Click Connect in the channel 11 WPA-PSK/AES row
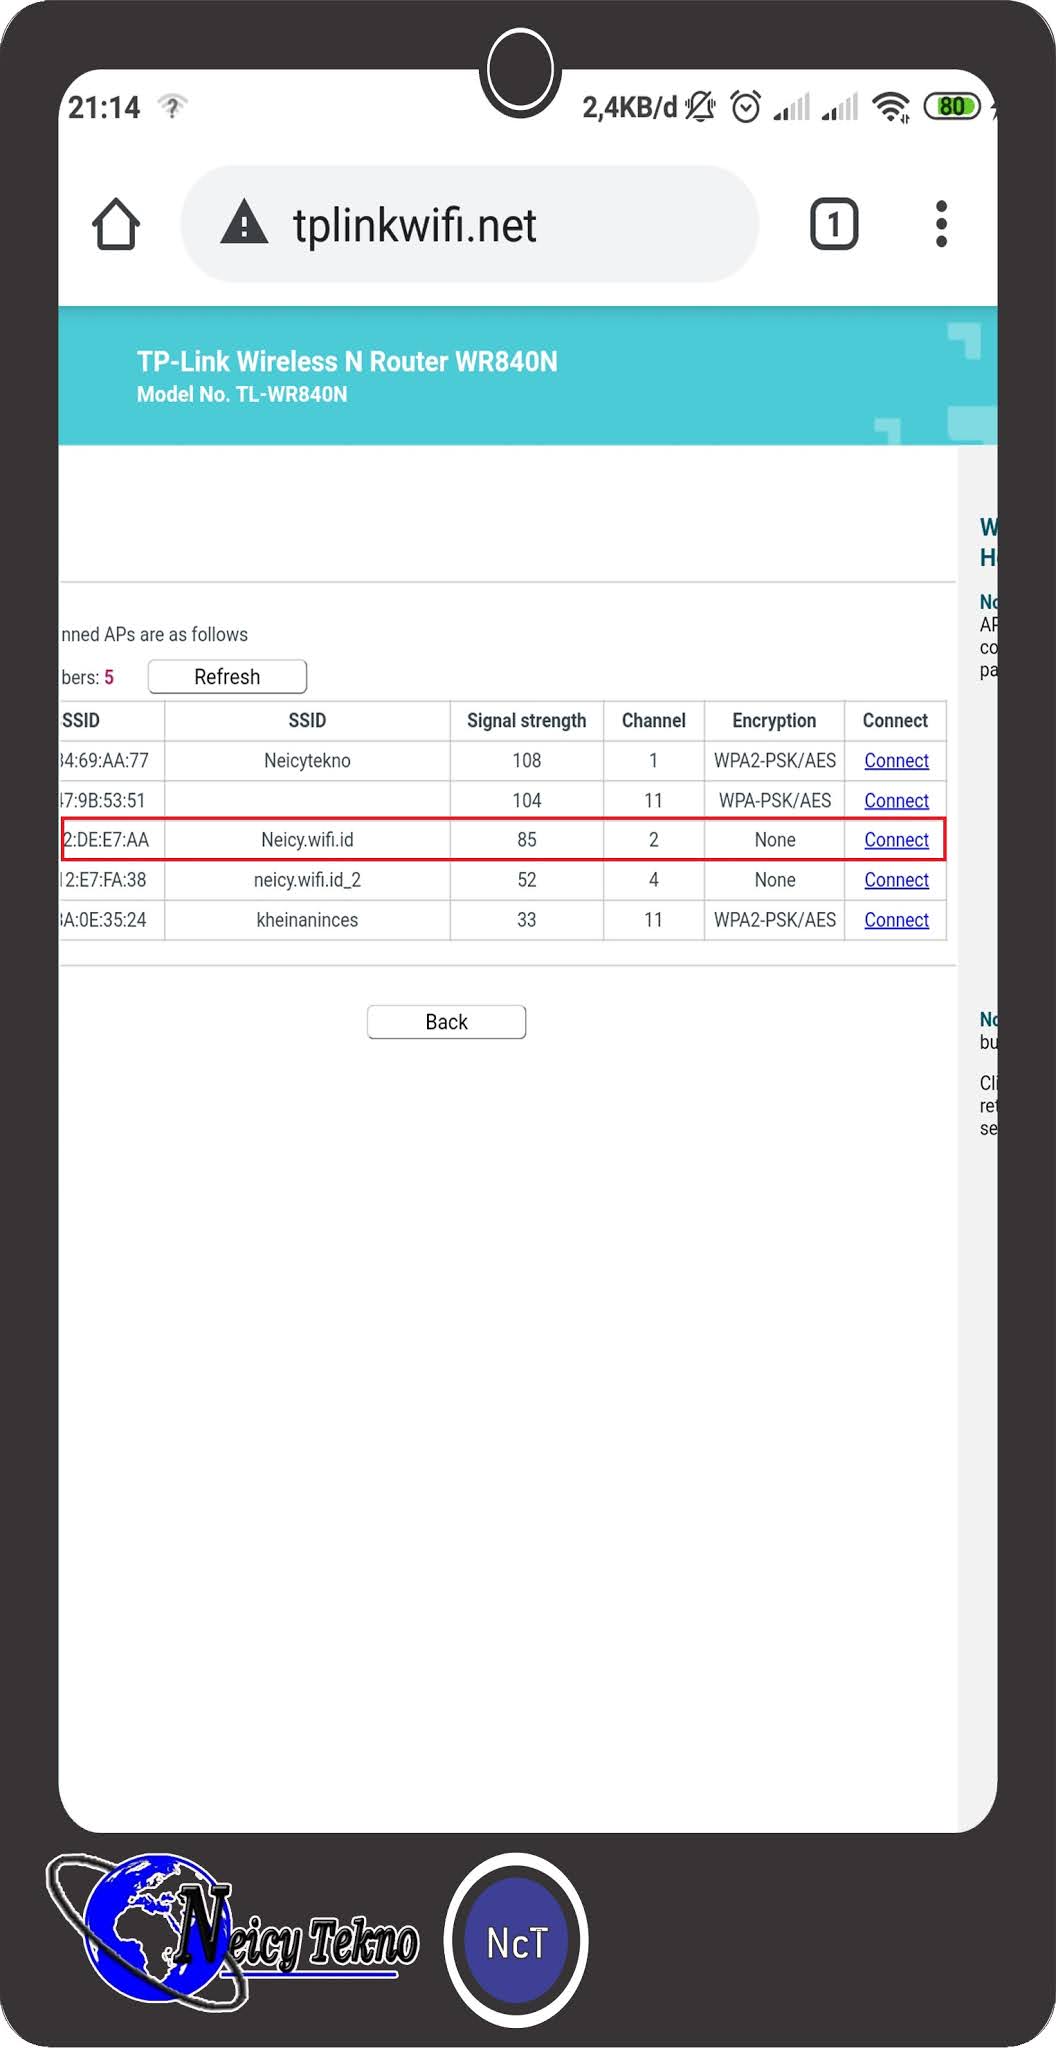 coord(896,801)
